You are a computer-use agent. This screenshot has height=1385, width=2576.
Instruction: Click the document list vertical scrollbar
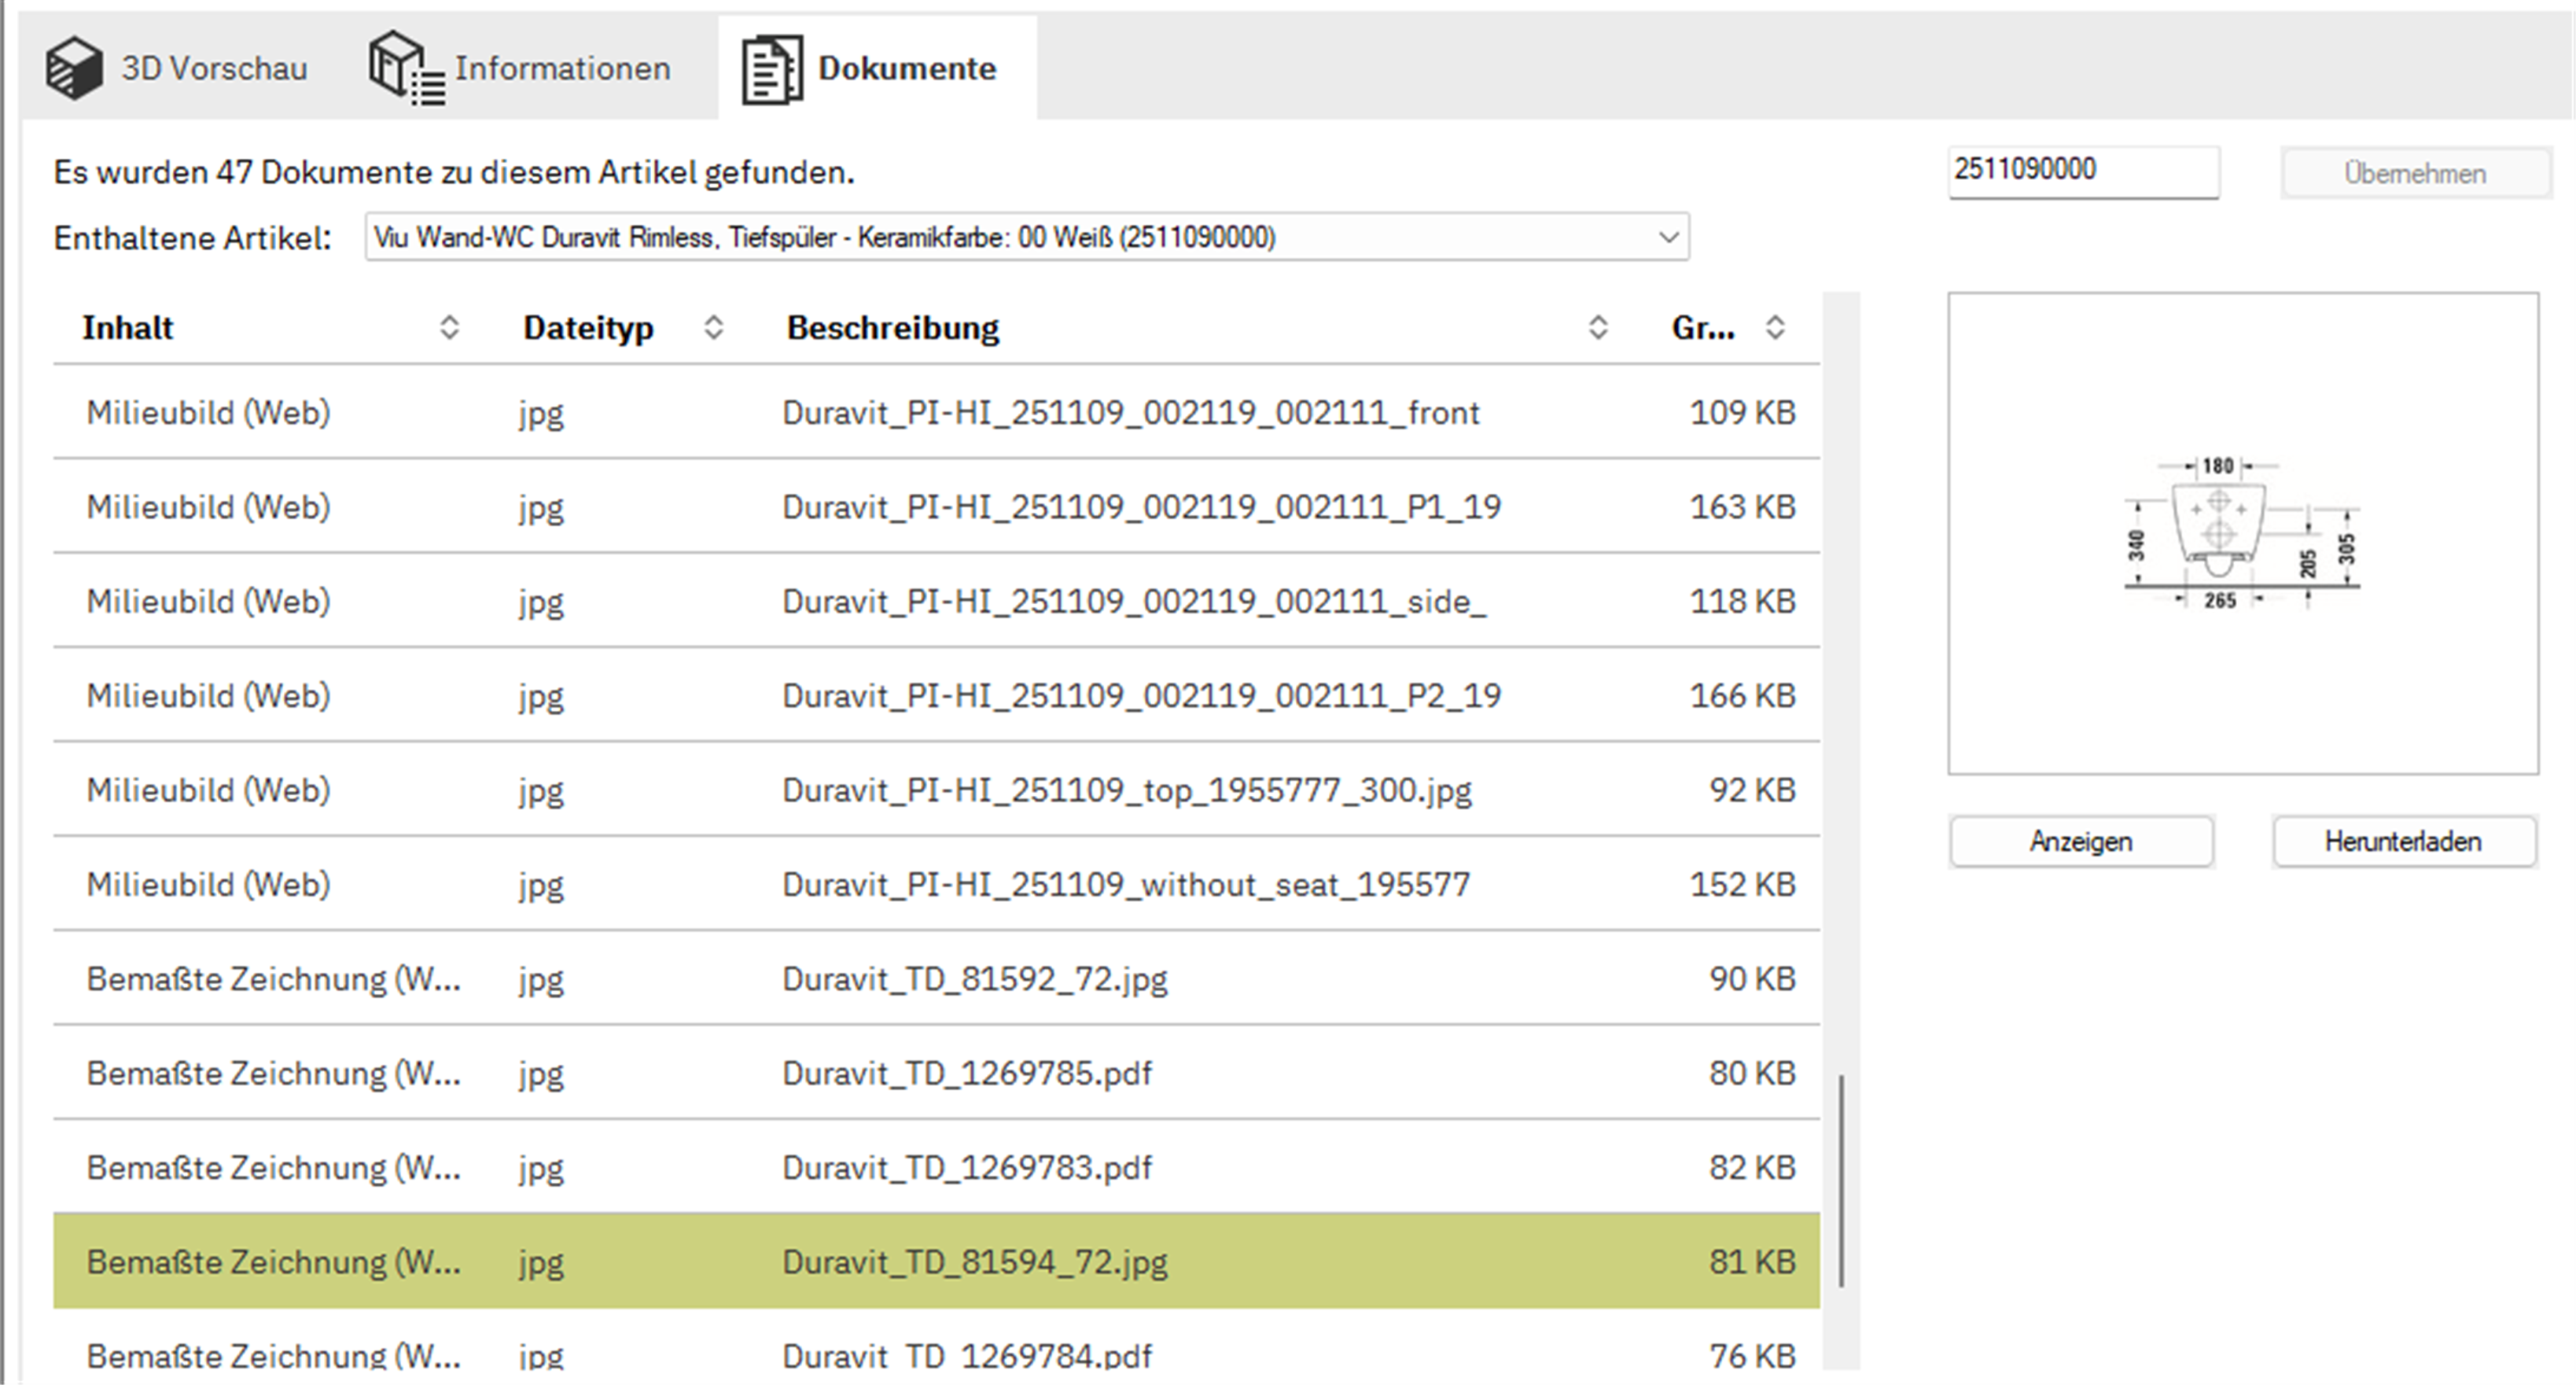point(1841,1180)
